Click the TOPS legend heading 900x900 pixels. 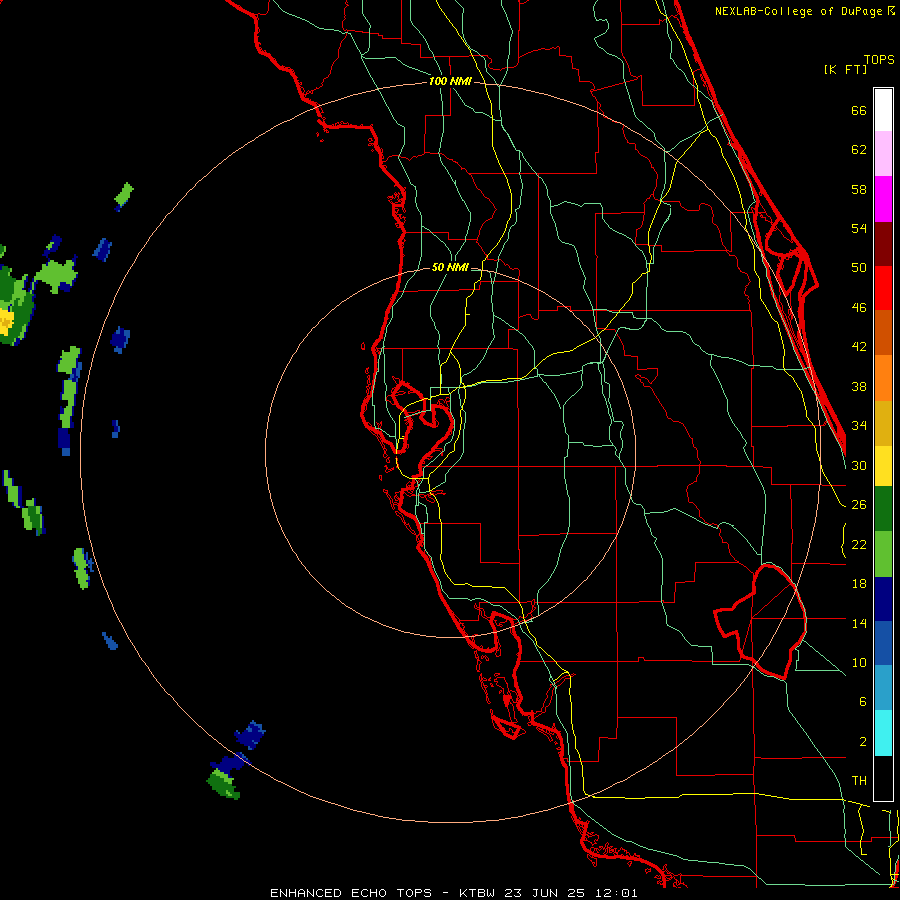tap(879, 59)
